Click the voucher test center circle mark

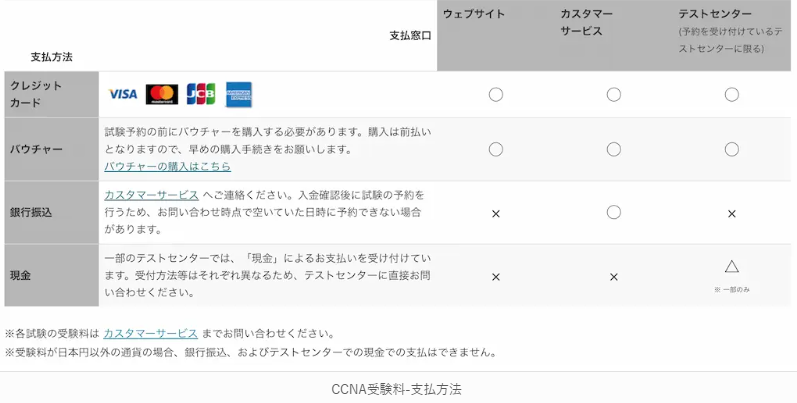tap(731, 149)
